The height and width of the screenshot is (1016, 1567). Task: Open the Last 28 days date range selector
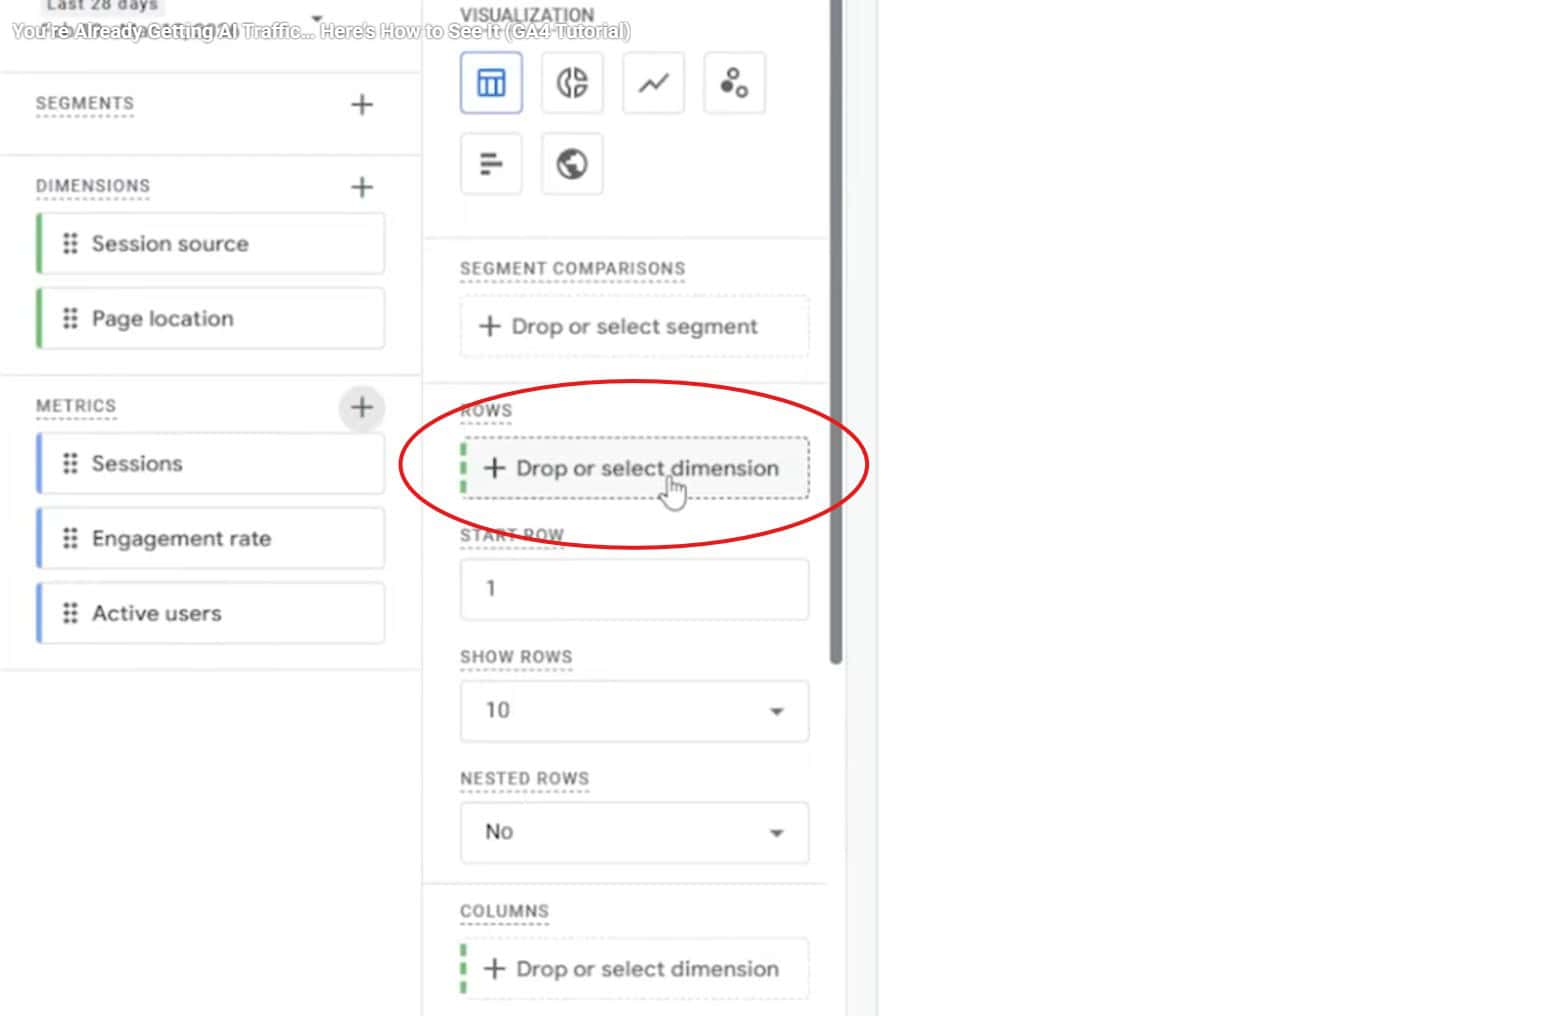(101, 7)
